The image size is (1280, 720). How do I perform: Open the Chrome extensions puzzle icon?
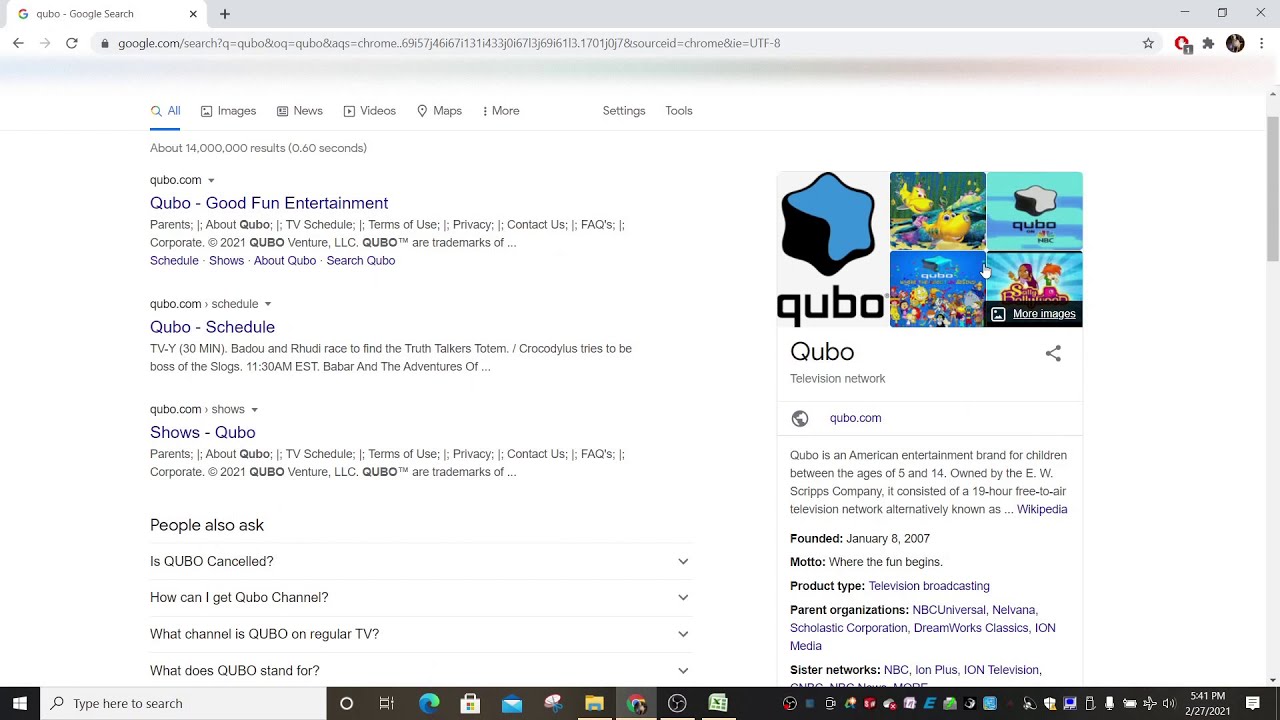[1208, 43]
